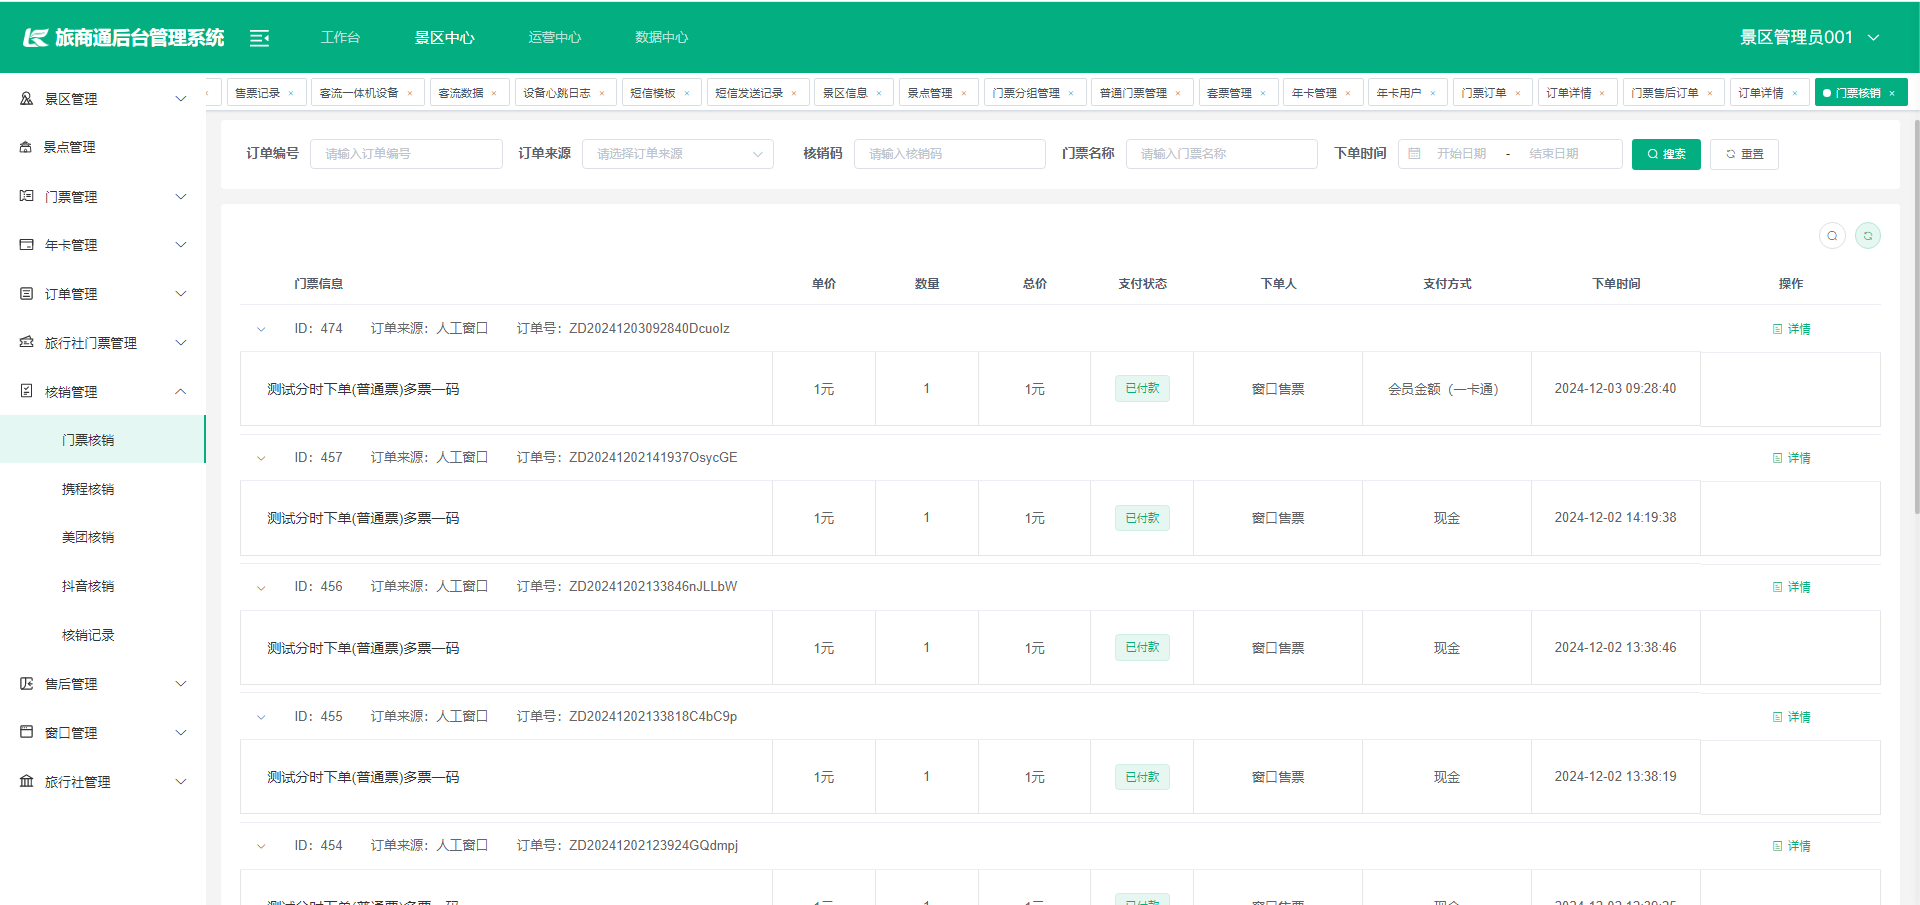Click the calendar icon in date range
The image size is (1920, 905).
(x=1414, y=154)
